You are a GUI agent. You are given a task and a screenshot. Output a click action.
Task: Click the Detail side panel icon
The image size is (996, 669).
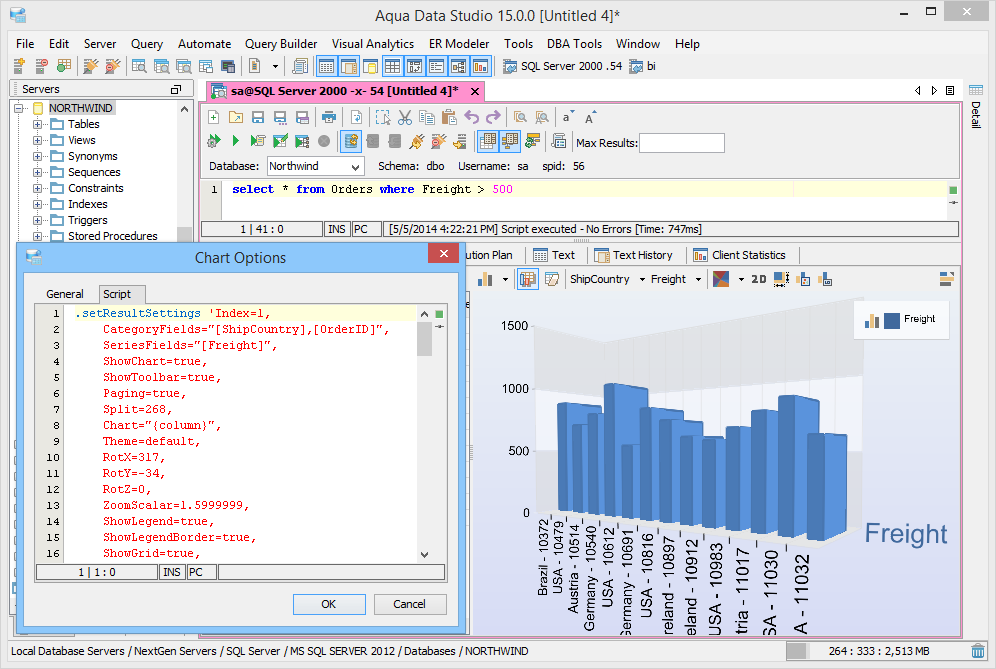[x=976, y=90]
